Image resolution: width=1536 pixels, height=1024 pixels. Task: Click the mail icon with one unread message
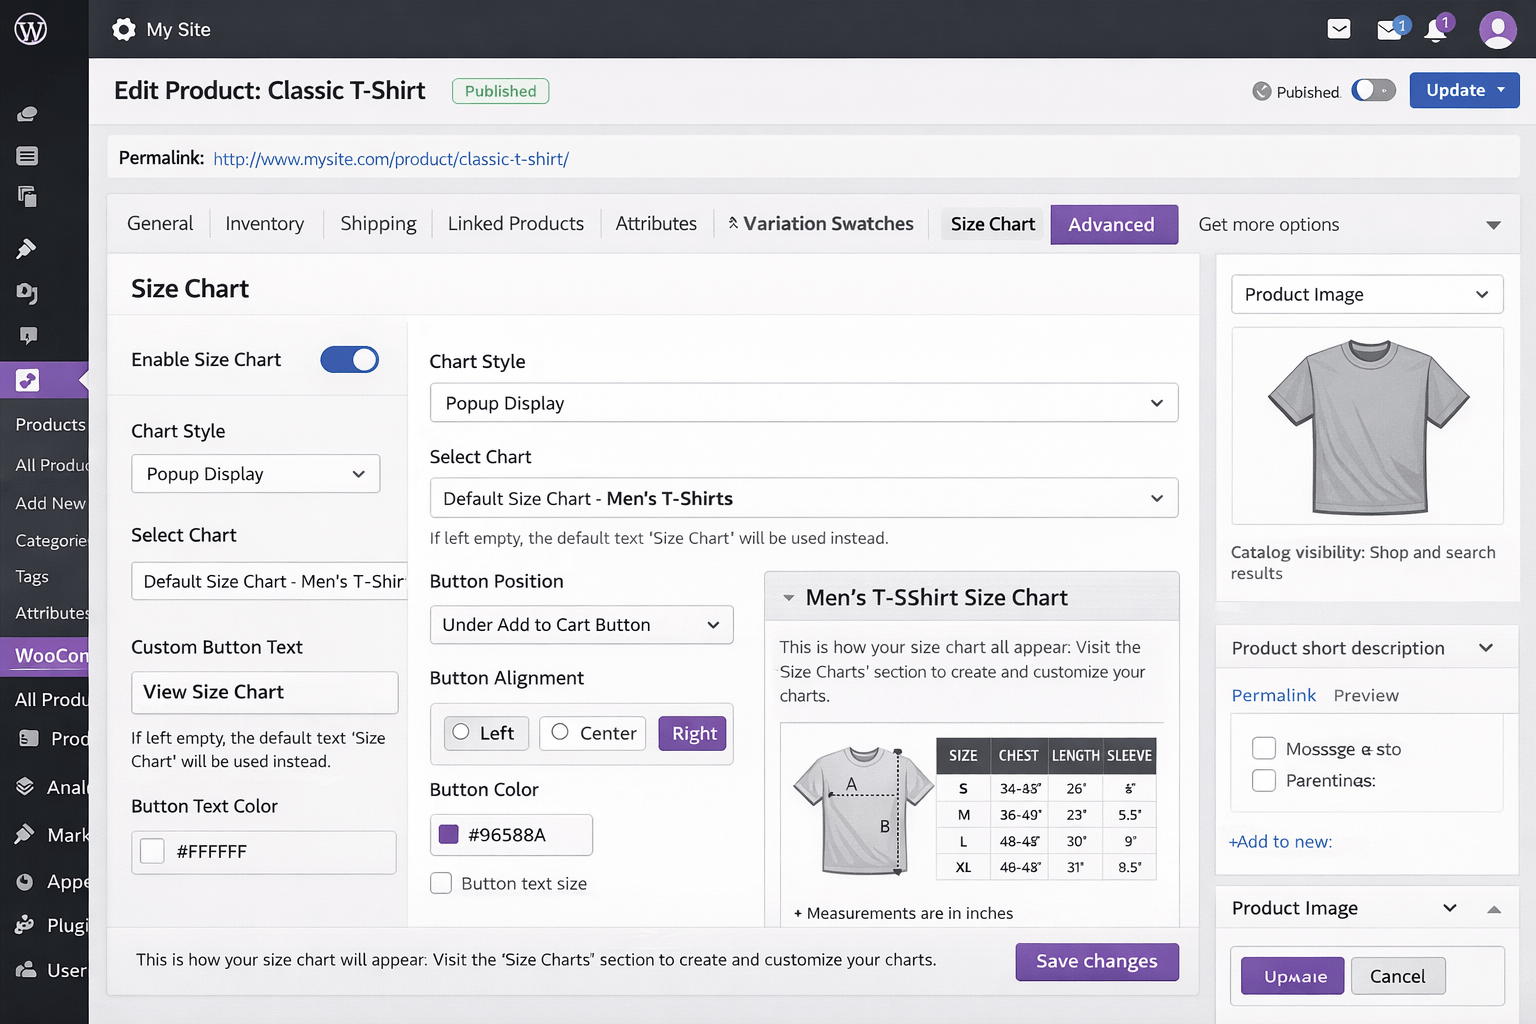click(x=1390, y=29)
